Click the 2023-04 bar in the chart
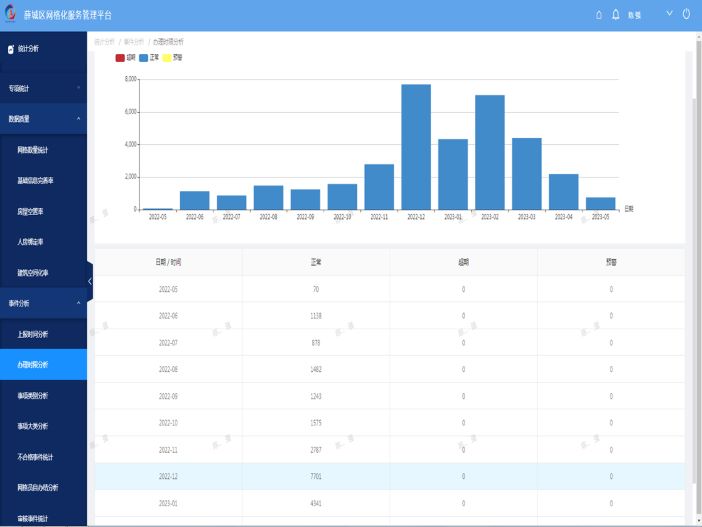The image size is (702, 527). pos(564,192)
